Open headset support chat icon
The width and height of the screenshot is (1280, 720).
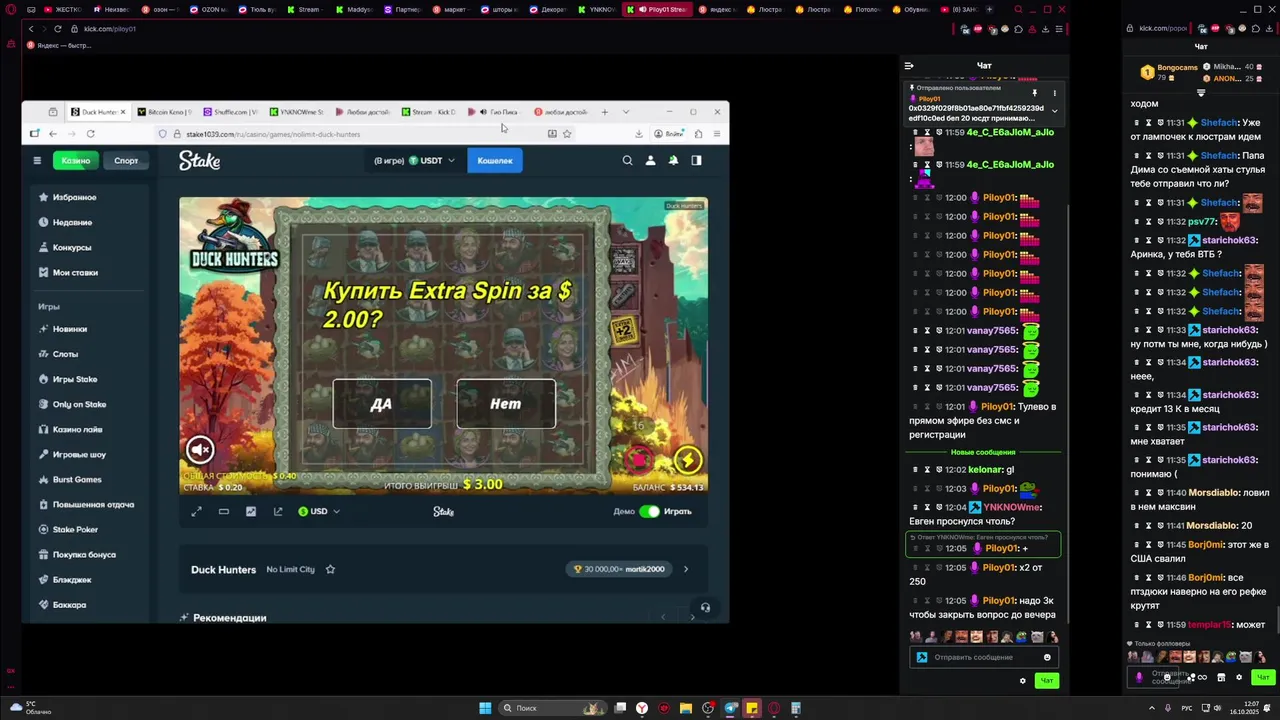[705, 607]
